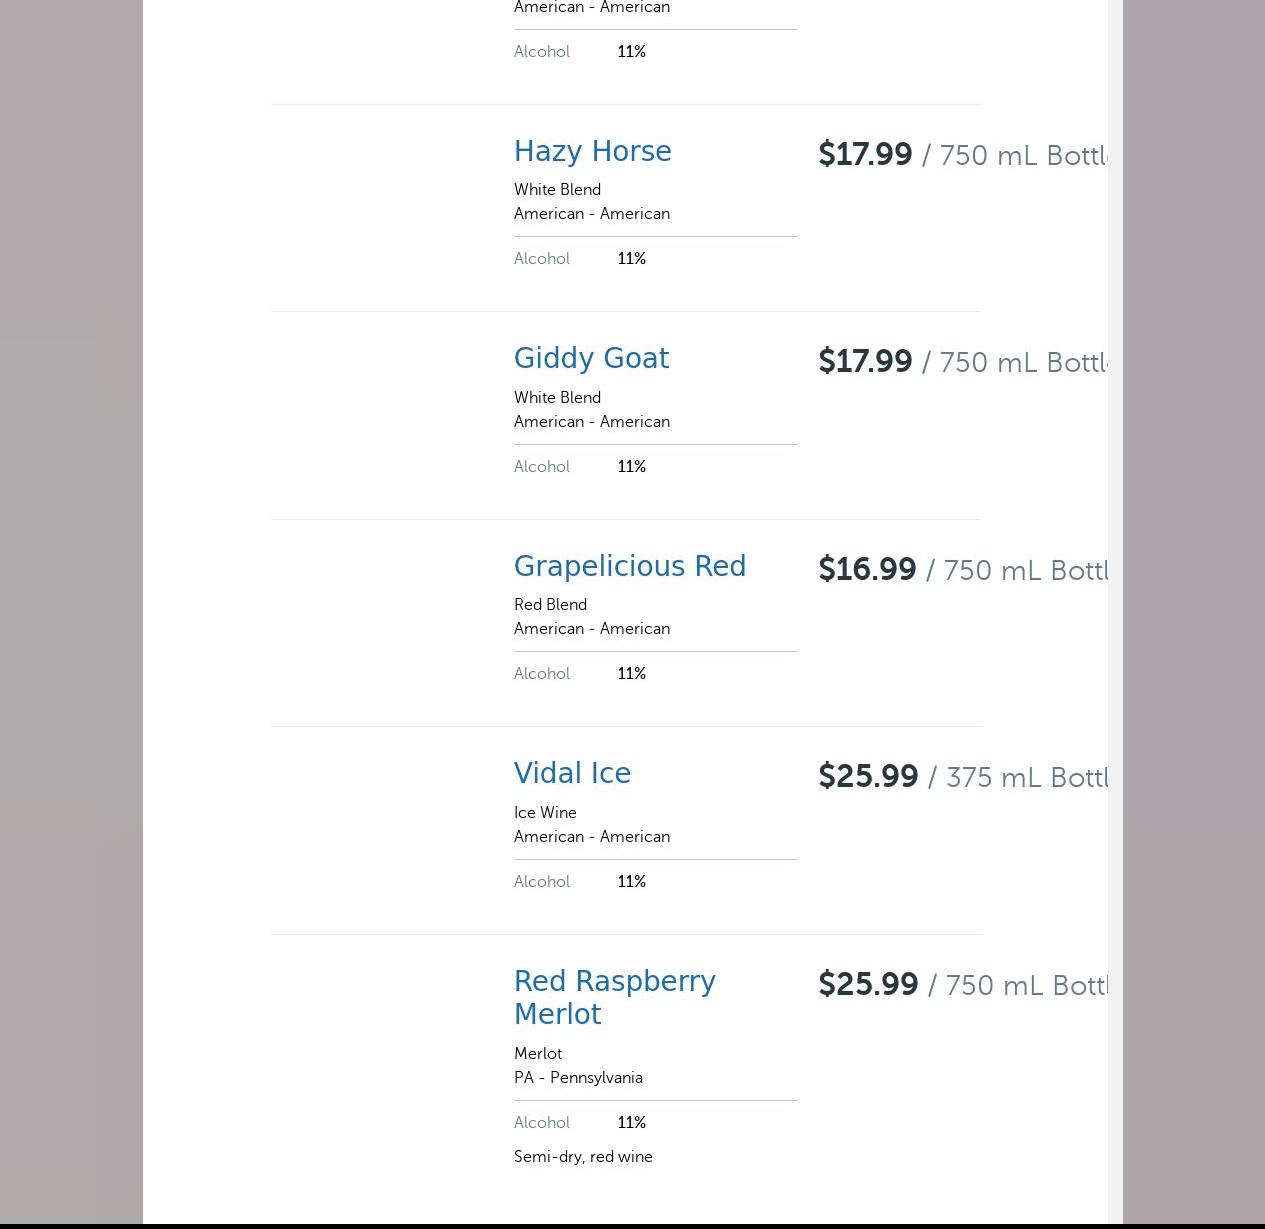Click the $17.99 price for Hazy Horse
The width and height of the screenshot is (1265, 1229).
click(x=865, y=155)
